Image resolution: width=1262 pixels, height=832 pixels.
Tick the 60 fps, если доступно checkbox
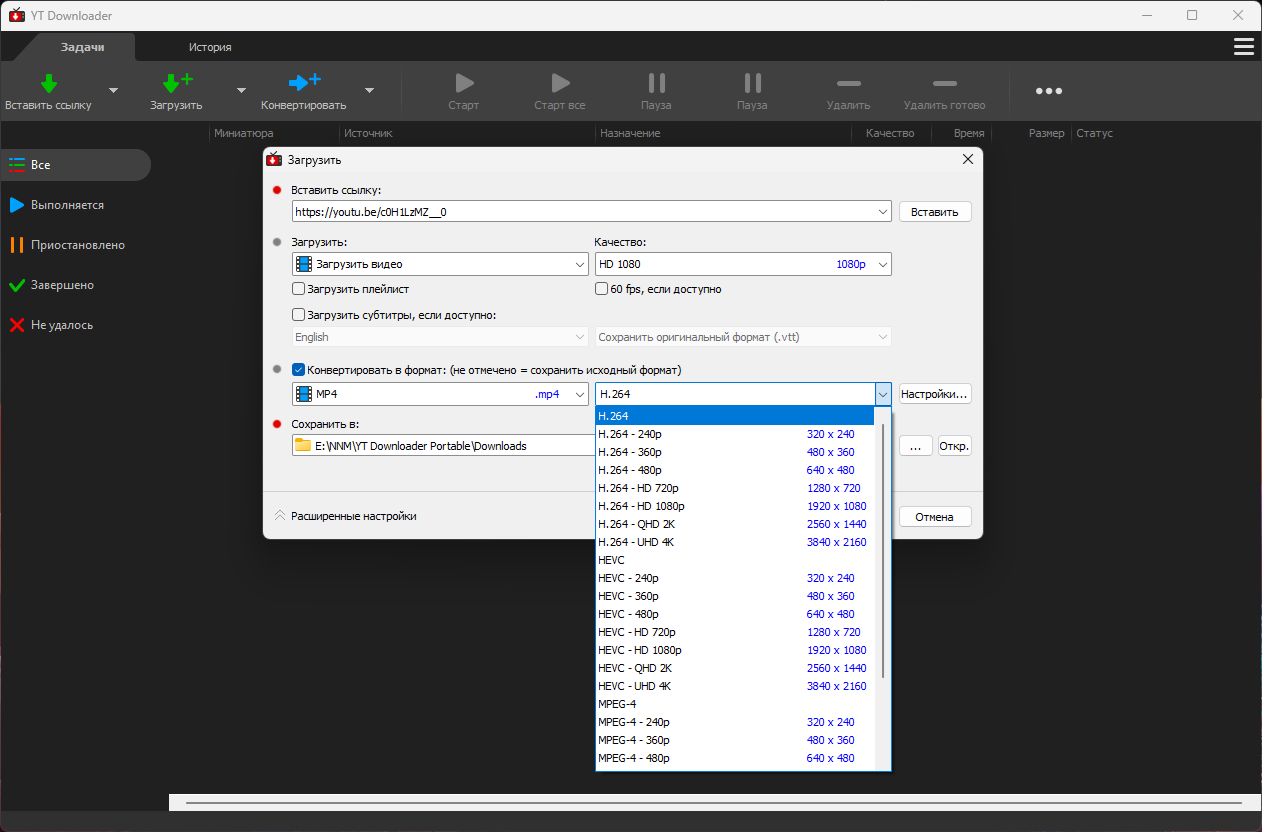coord(601,289)
